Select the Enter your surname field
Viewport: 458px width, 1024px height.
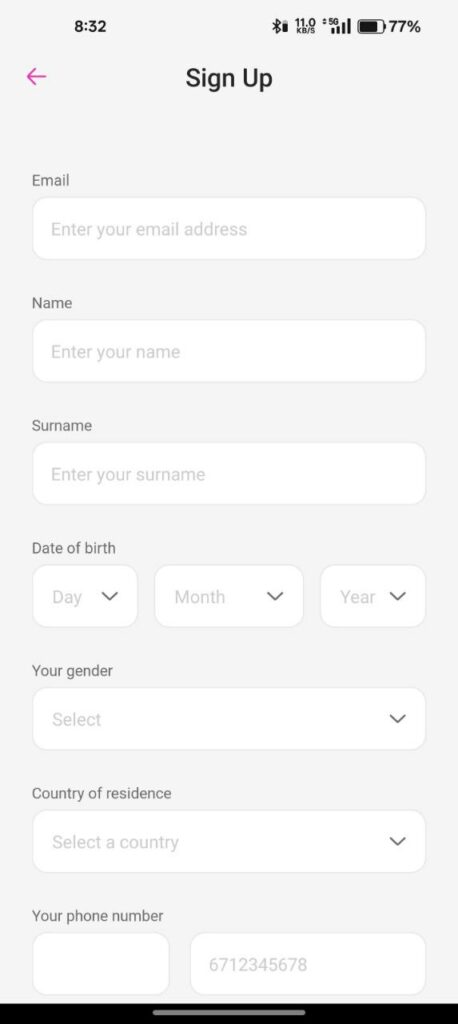[229, 473]
